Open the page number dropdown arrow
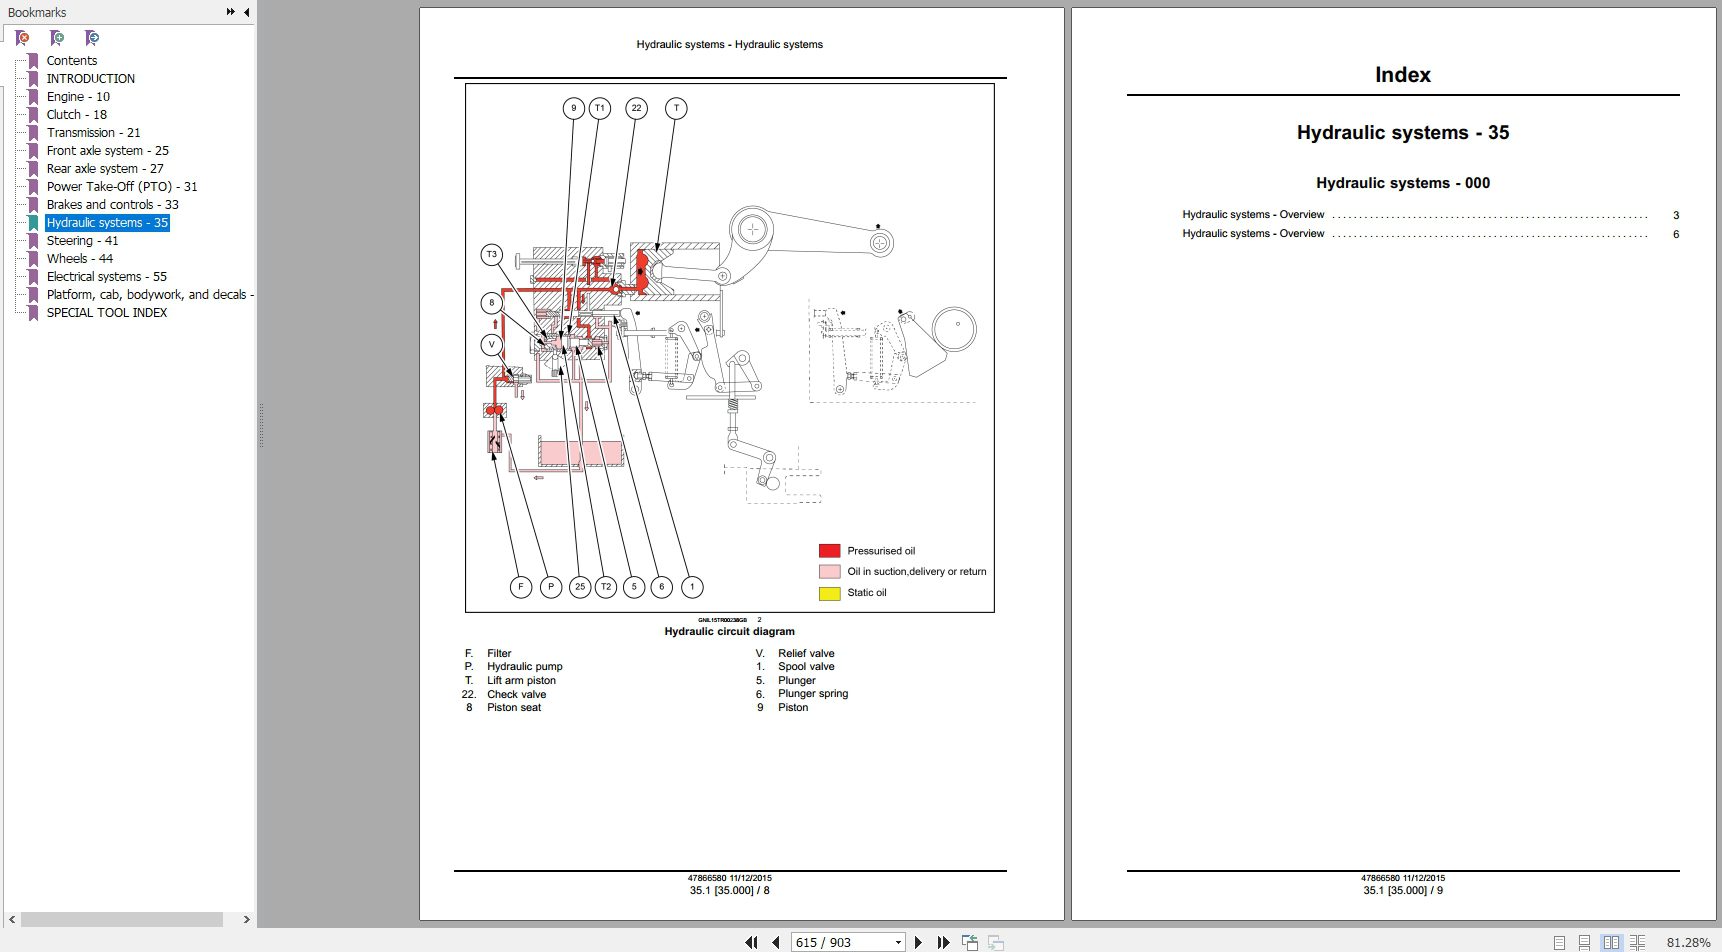Viewport: 1722px width, 952px height. [x=898, y=942]
